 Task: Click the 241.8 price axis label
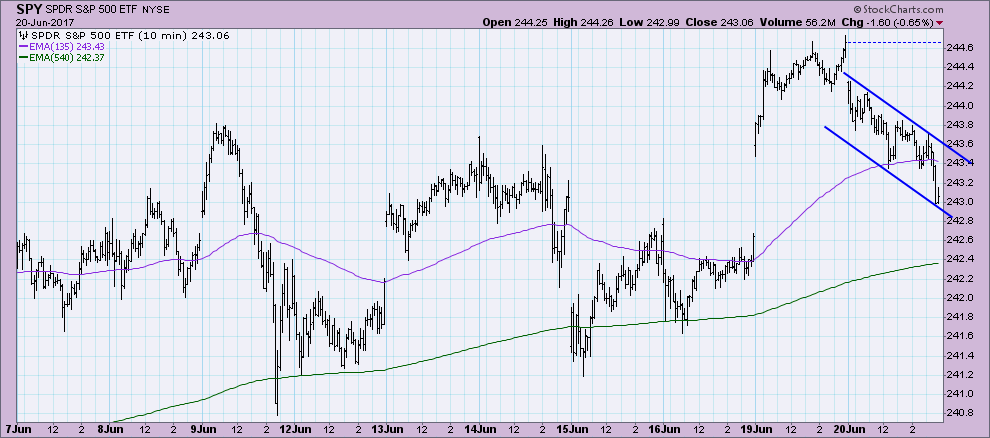[x=960, y=317]
